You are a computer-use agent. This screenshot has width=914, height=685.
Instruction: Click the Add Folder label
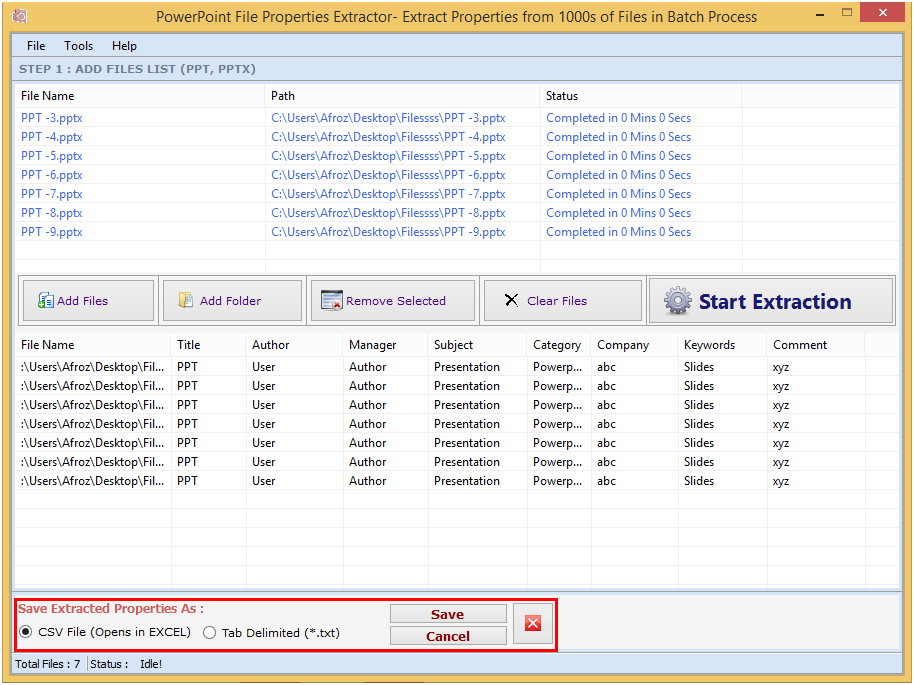tap(230, 301)
